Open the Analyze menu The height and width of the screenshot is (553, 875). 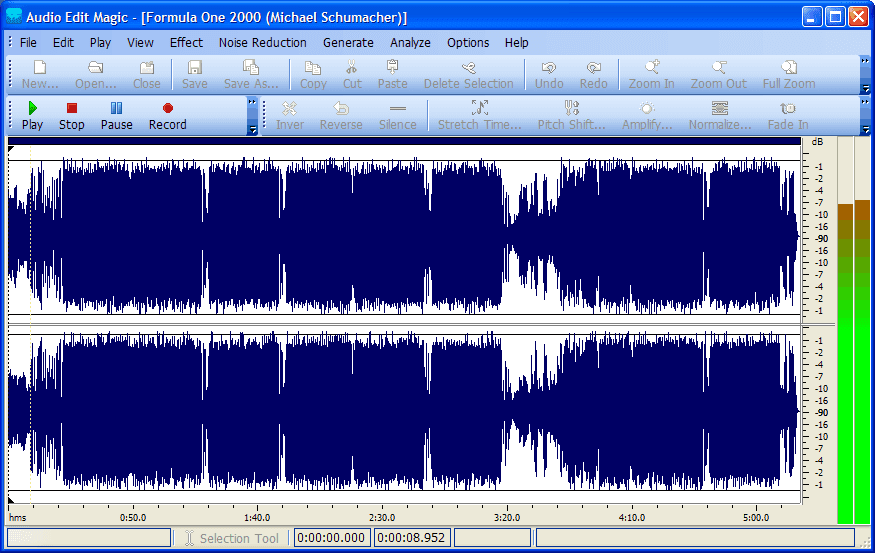click(410, 42)
